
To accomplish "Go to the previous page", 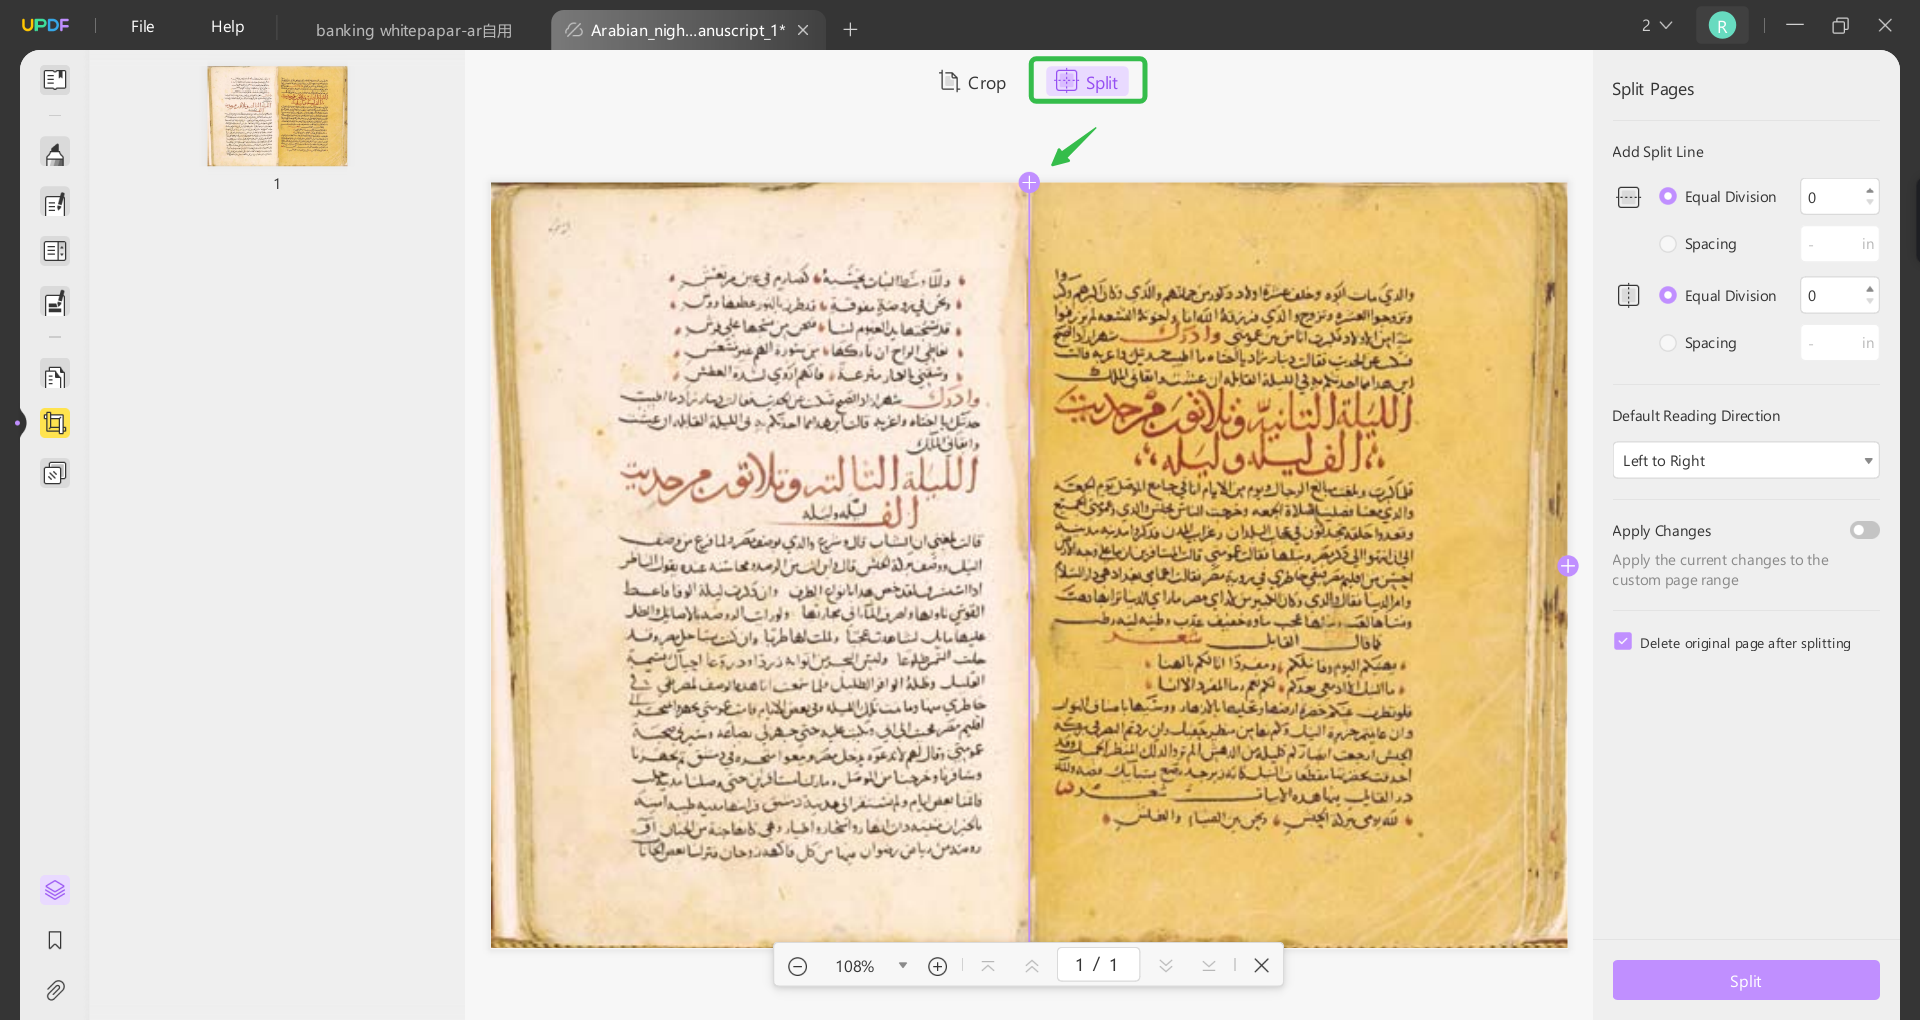I will [1032, 966].
